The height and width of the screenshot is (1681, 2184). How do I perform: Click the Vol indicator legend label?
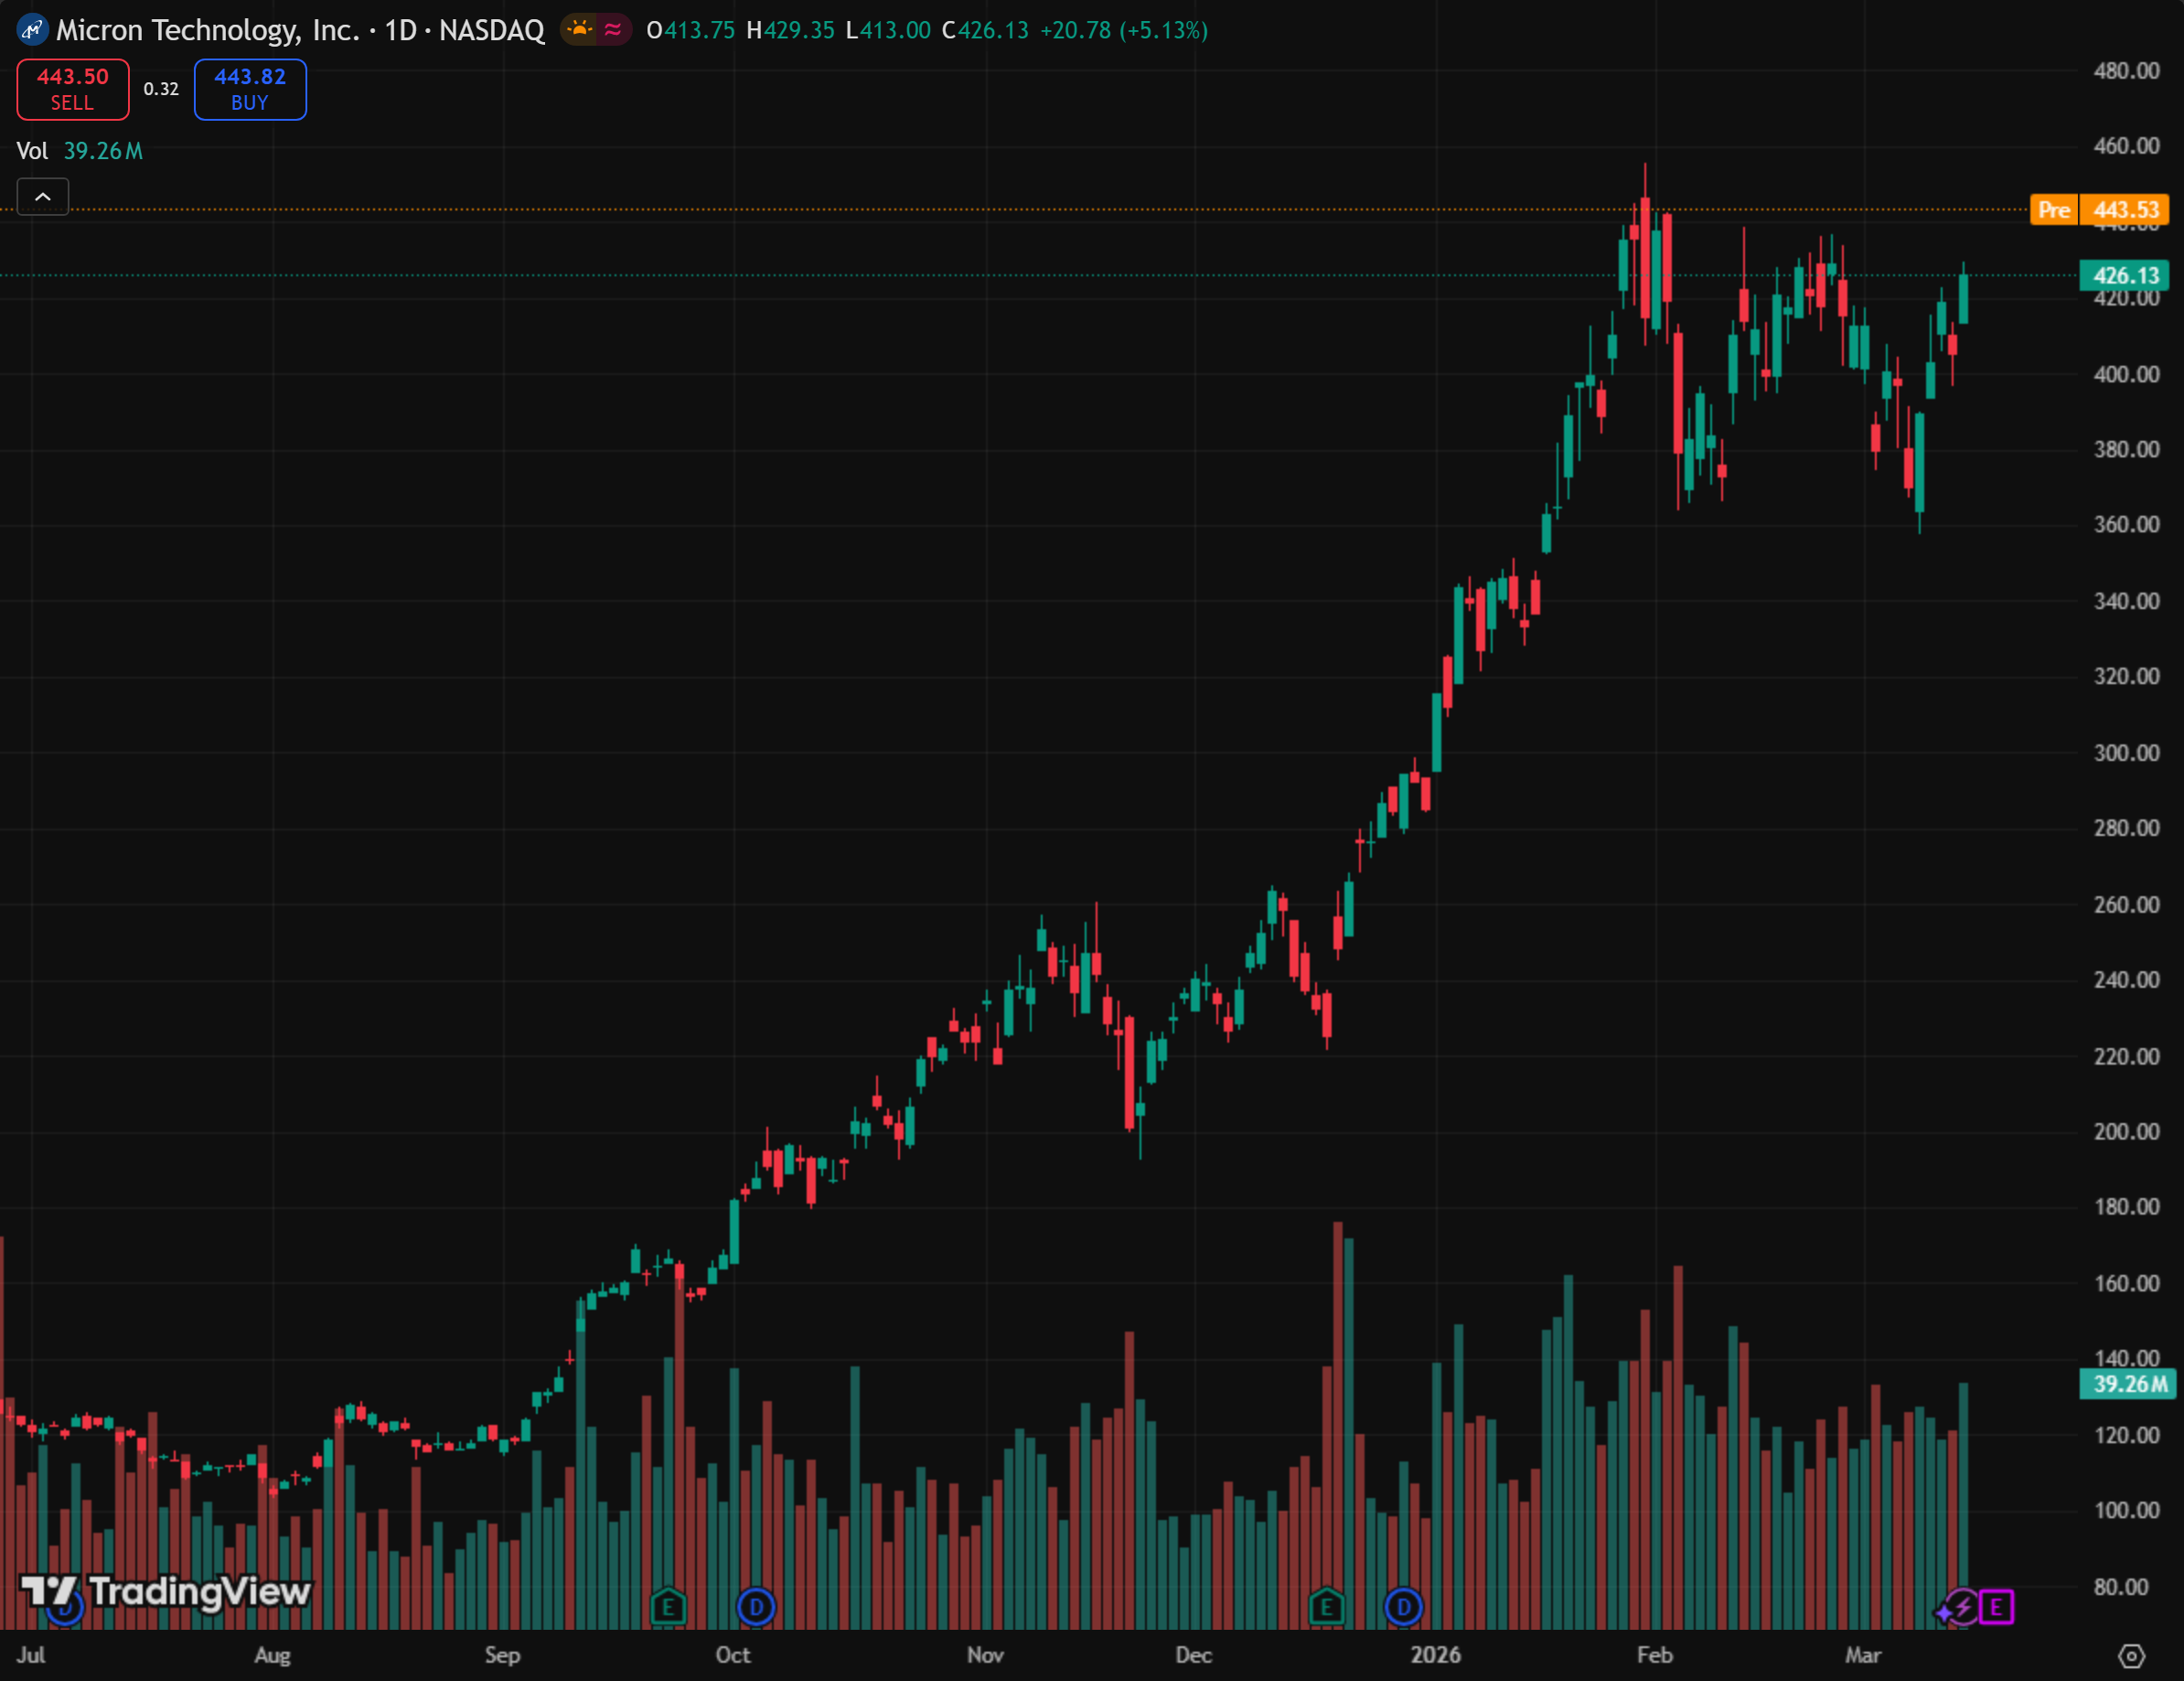coord(32,151)
